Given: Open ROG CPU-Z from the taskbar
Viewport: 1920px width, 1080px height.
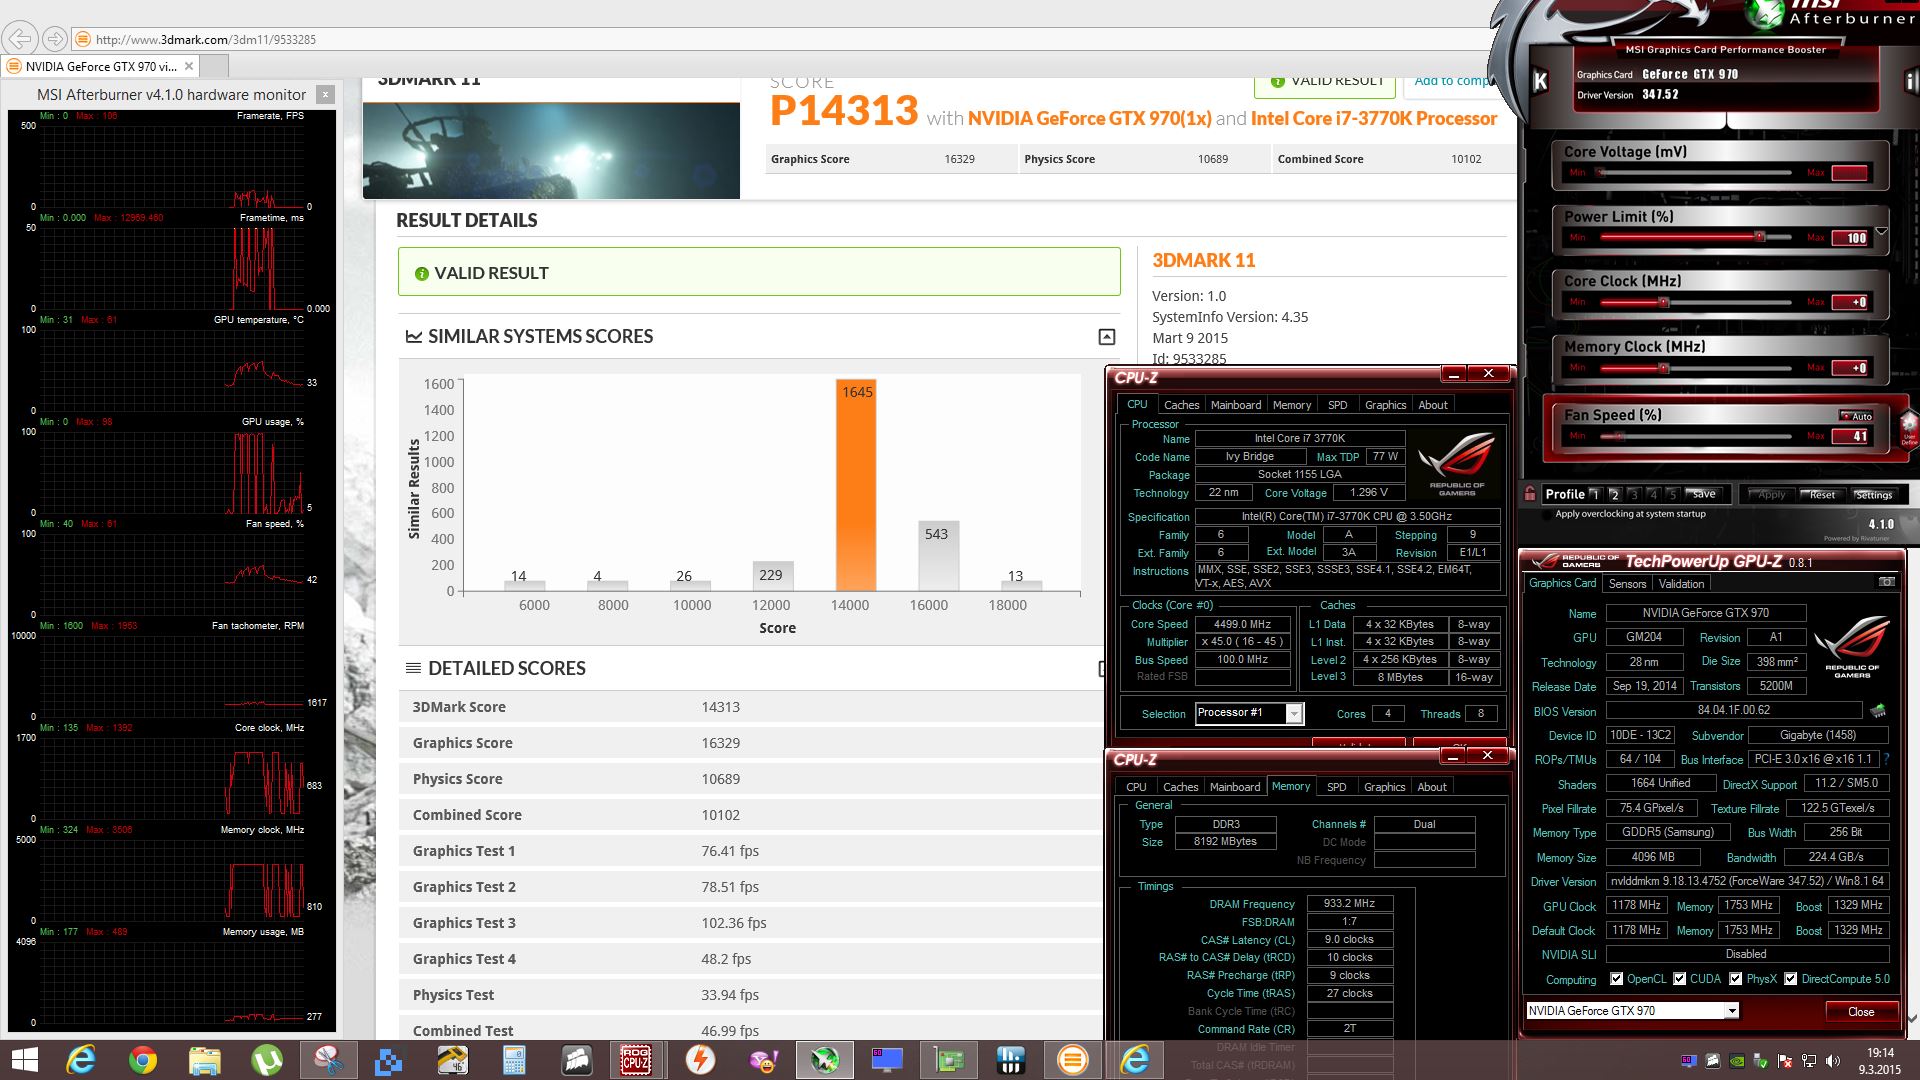Looking at the screenshot, I should [636, 1059].
